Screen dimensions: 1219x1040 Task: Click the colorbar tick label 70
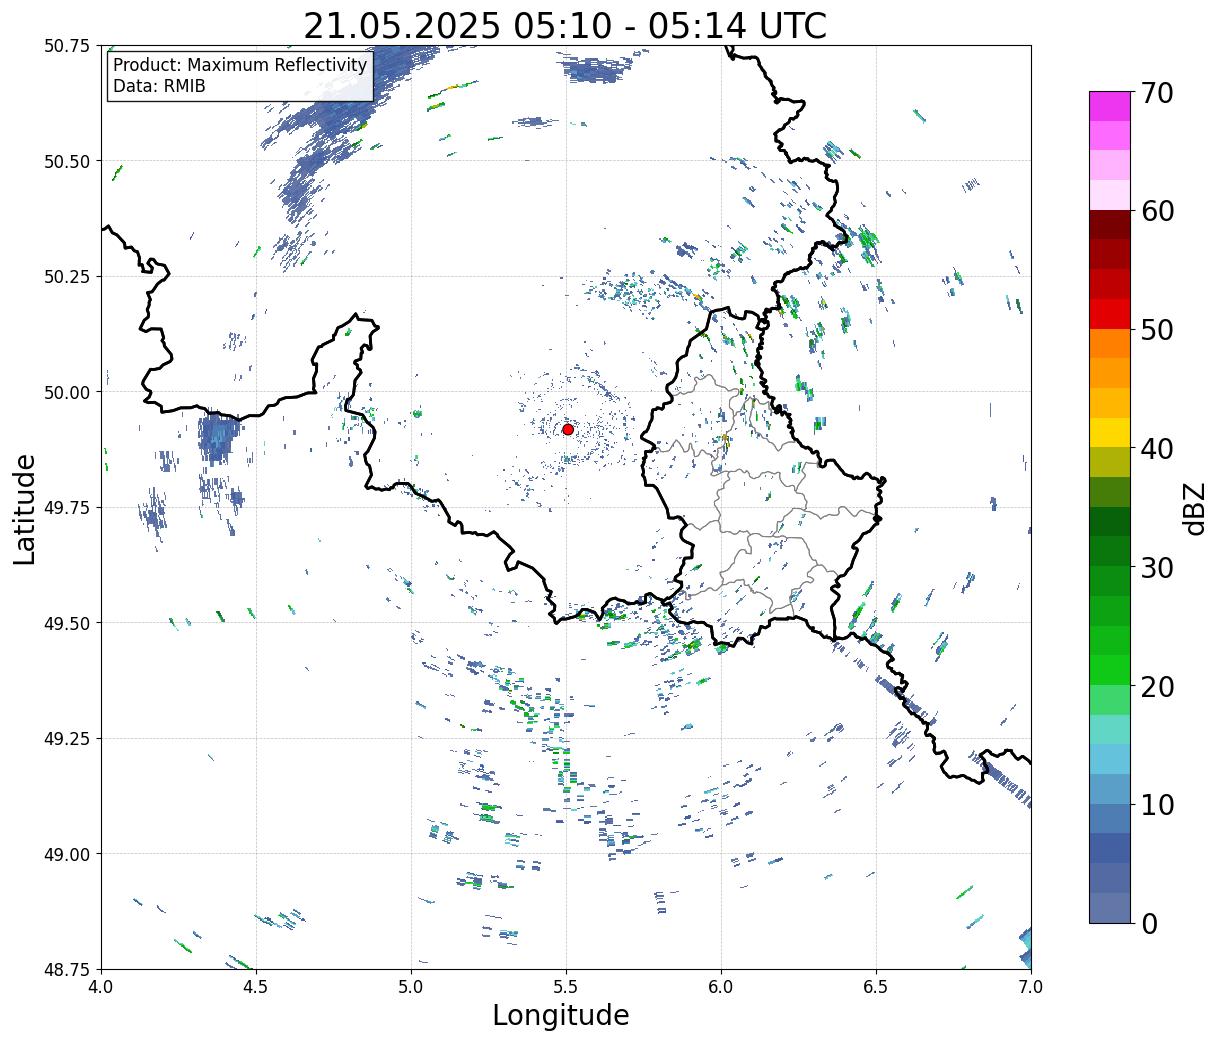(x=1157, y=93)
